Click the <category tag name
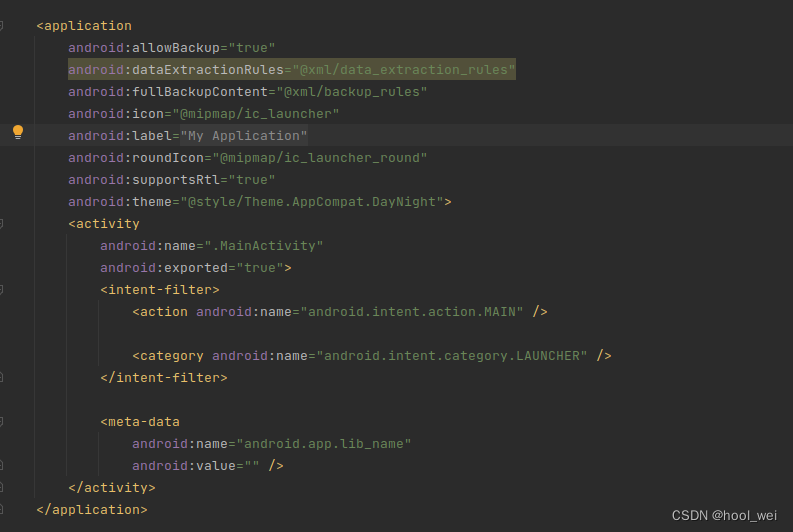Image resolution: width=793 pixels, height=532 pixels. [x=168, y=356]
